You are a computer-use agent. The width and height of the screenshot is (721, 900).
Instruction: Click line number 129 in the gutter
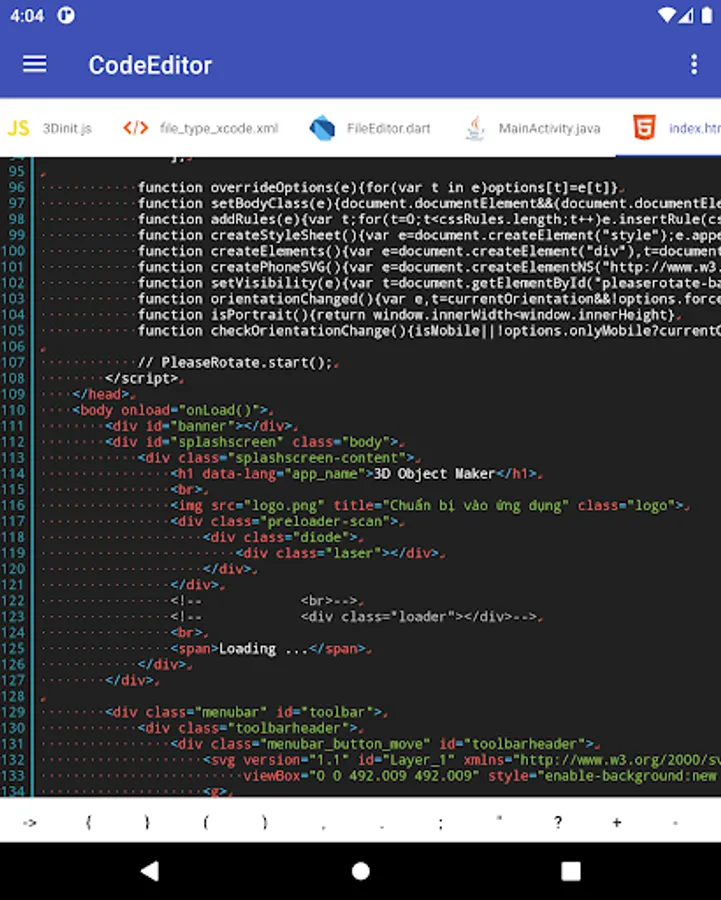[13, 712]
